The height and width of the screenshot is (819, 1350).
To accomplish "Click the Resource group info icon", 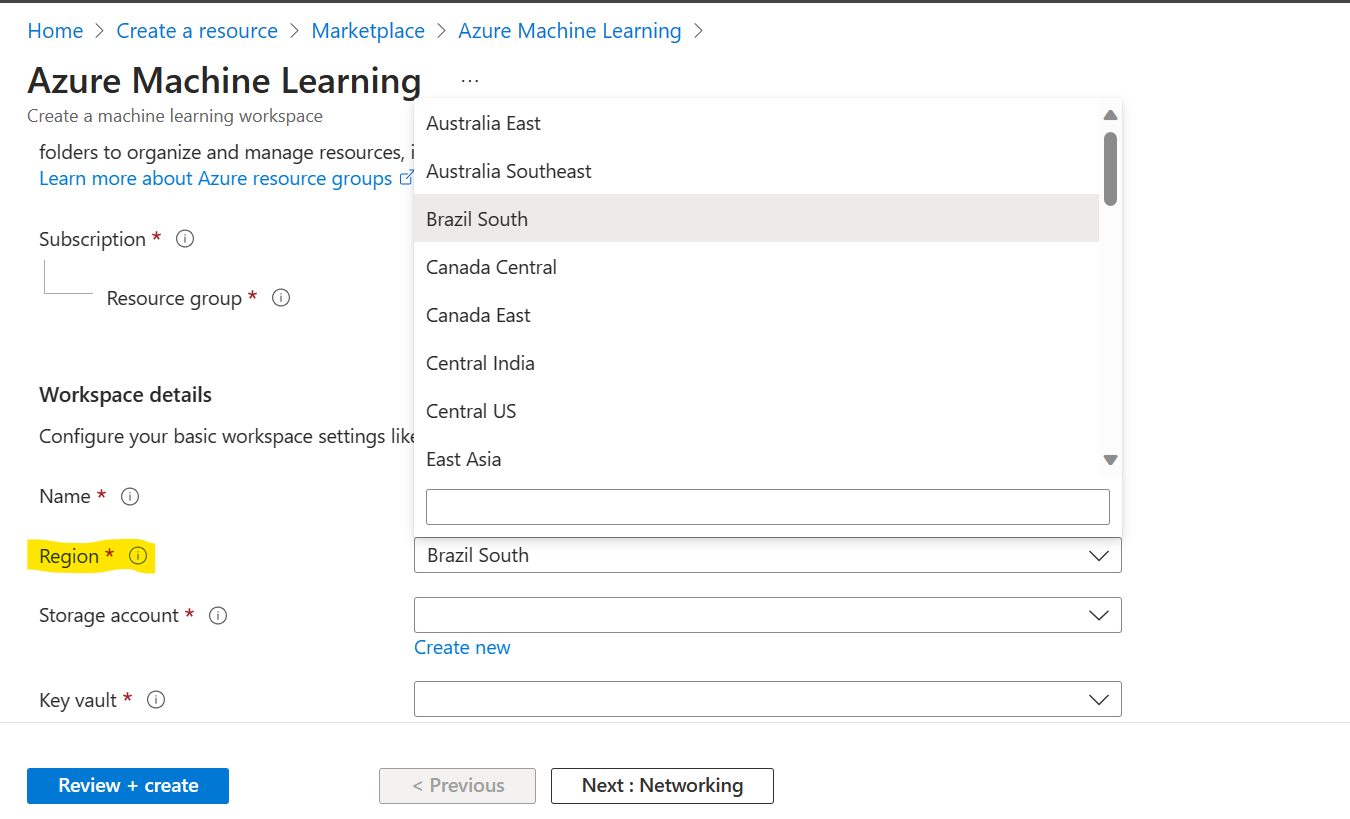I will pyautogui.click(x=281, y=298).
